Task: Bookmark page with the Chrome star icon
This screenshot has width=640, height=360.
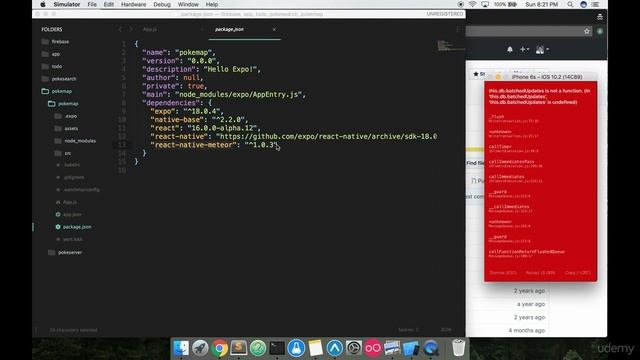Action: [587, 31]
